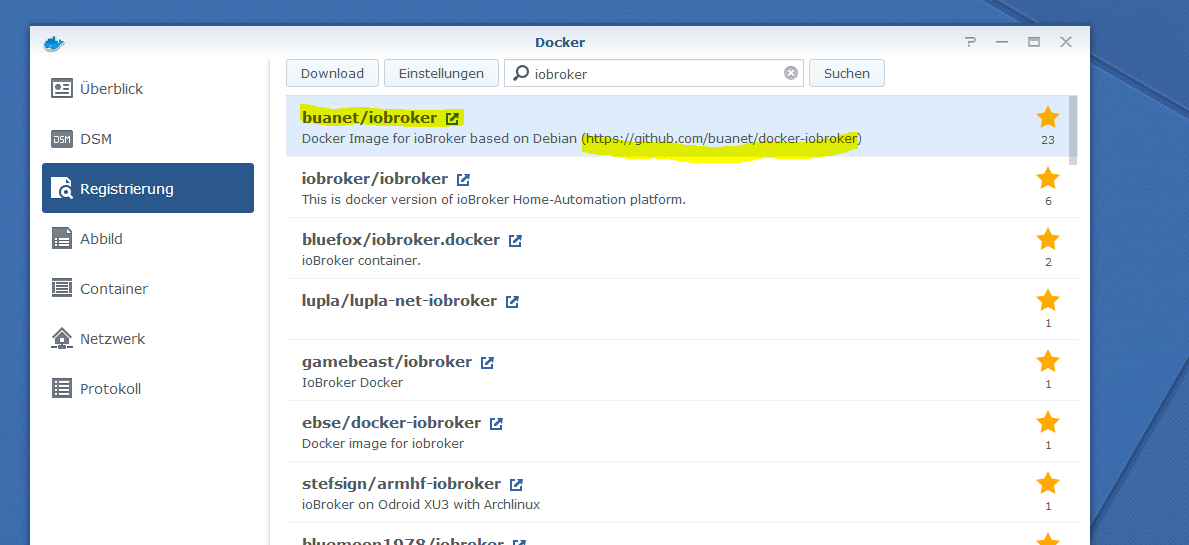Select the iobroker/iobroker result title

click(x=375, y=179)
